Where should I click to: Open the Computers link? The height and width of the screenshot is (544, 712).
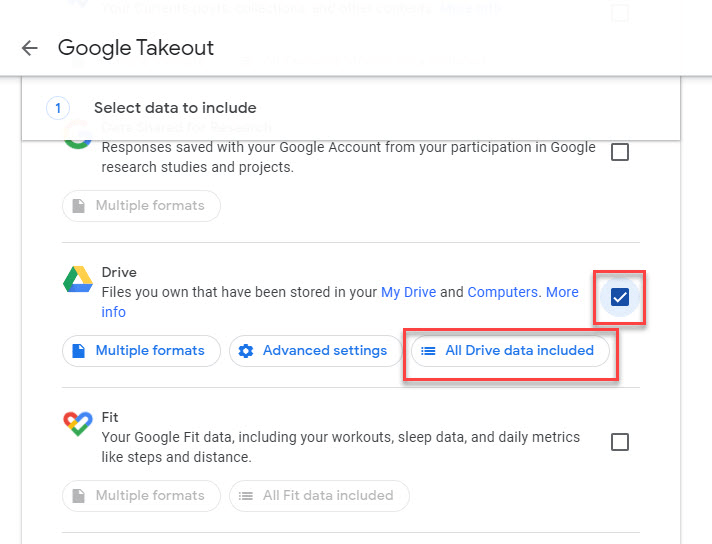tap(504, 292)
